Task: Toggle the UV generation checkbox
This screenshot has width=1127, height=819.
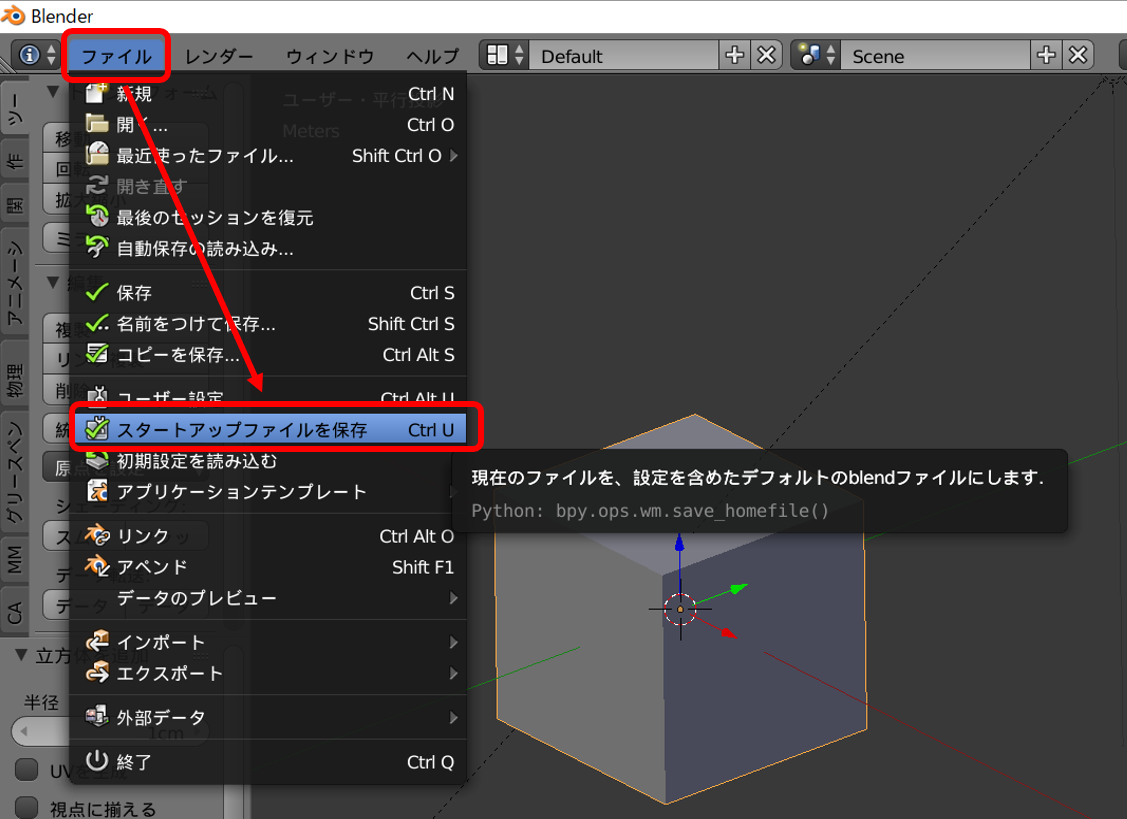Action: [26, 770]
